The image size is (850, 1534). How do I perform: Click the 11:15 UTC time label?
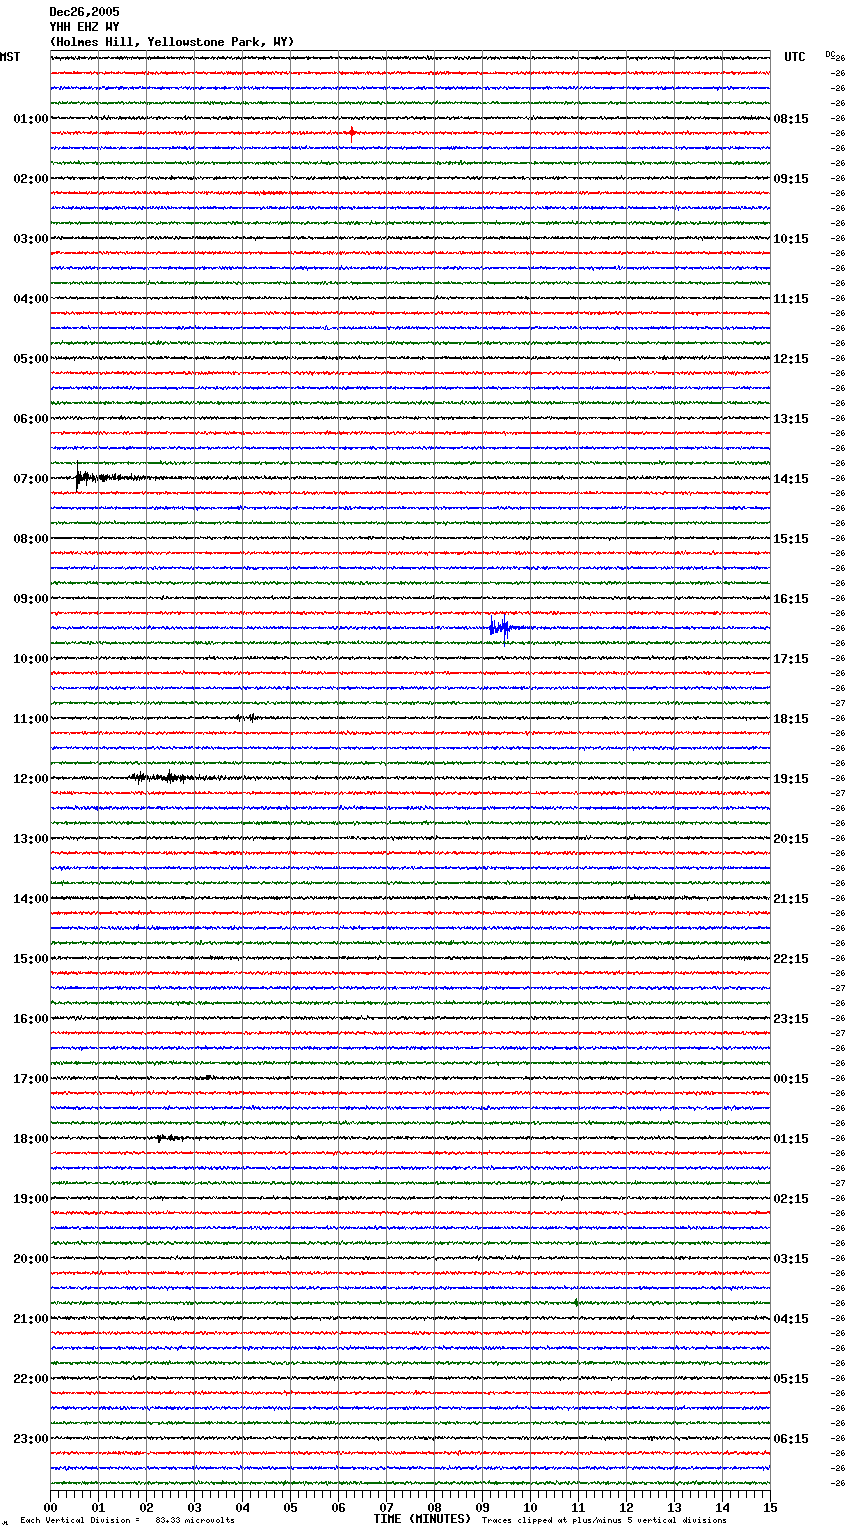[x=791, y=299]
